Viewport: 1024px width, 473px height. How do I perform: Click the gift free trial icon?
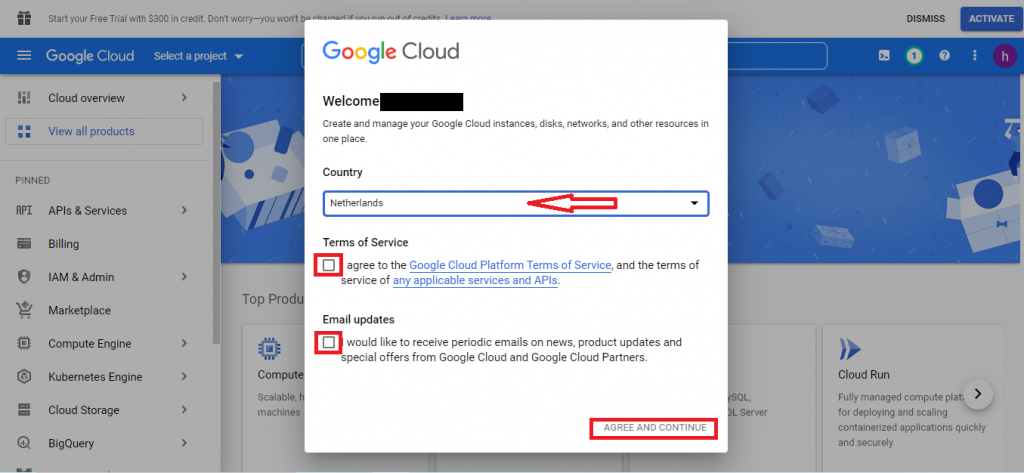pyautogui.click(x=24, y=18)
